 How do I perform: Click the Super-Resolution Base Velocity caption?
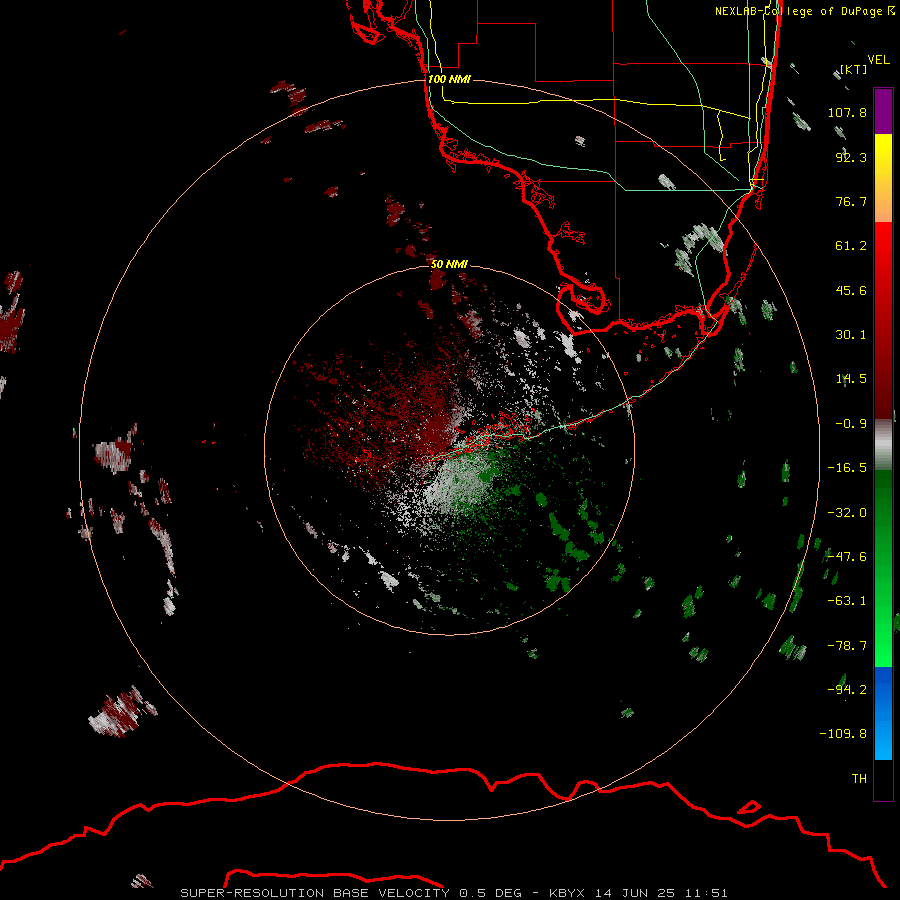[x=454, y=893]
